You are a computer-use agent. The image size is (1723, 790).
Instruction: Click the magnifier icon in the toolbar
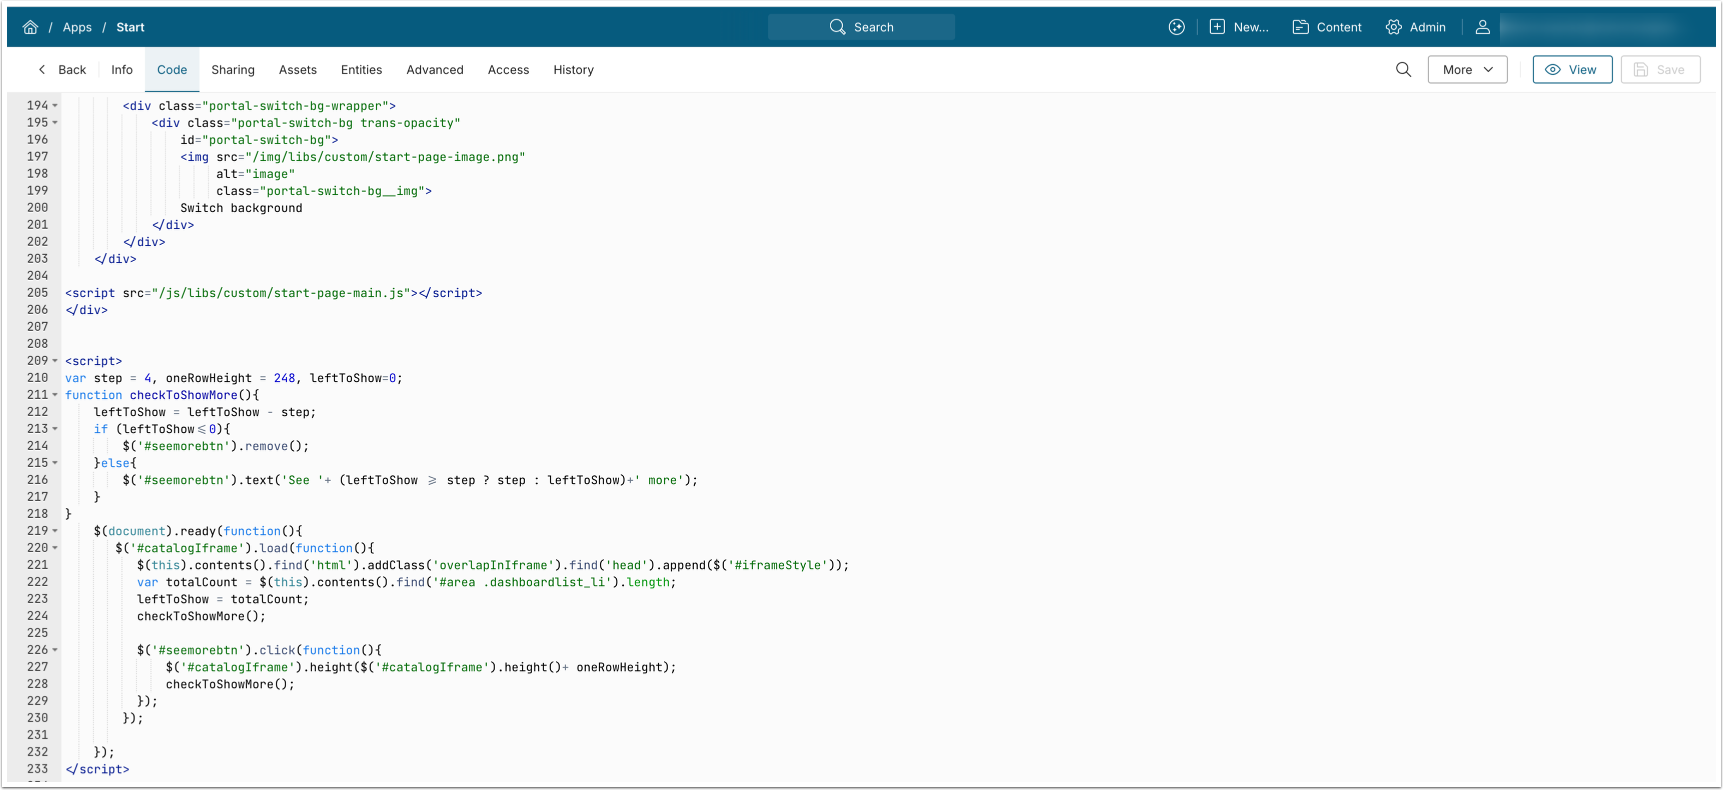click(x=1403, y=69)
